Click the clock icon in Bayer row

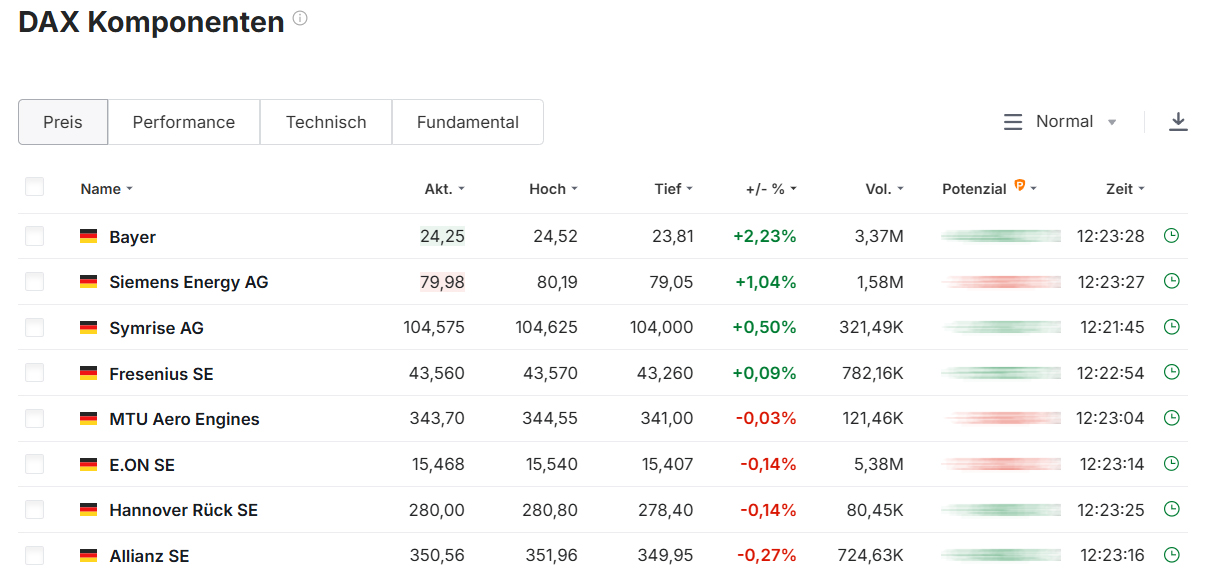[x=1172, y=236]
